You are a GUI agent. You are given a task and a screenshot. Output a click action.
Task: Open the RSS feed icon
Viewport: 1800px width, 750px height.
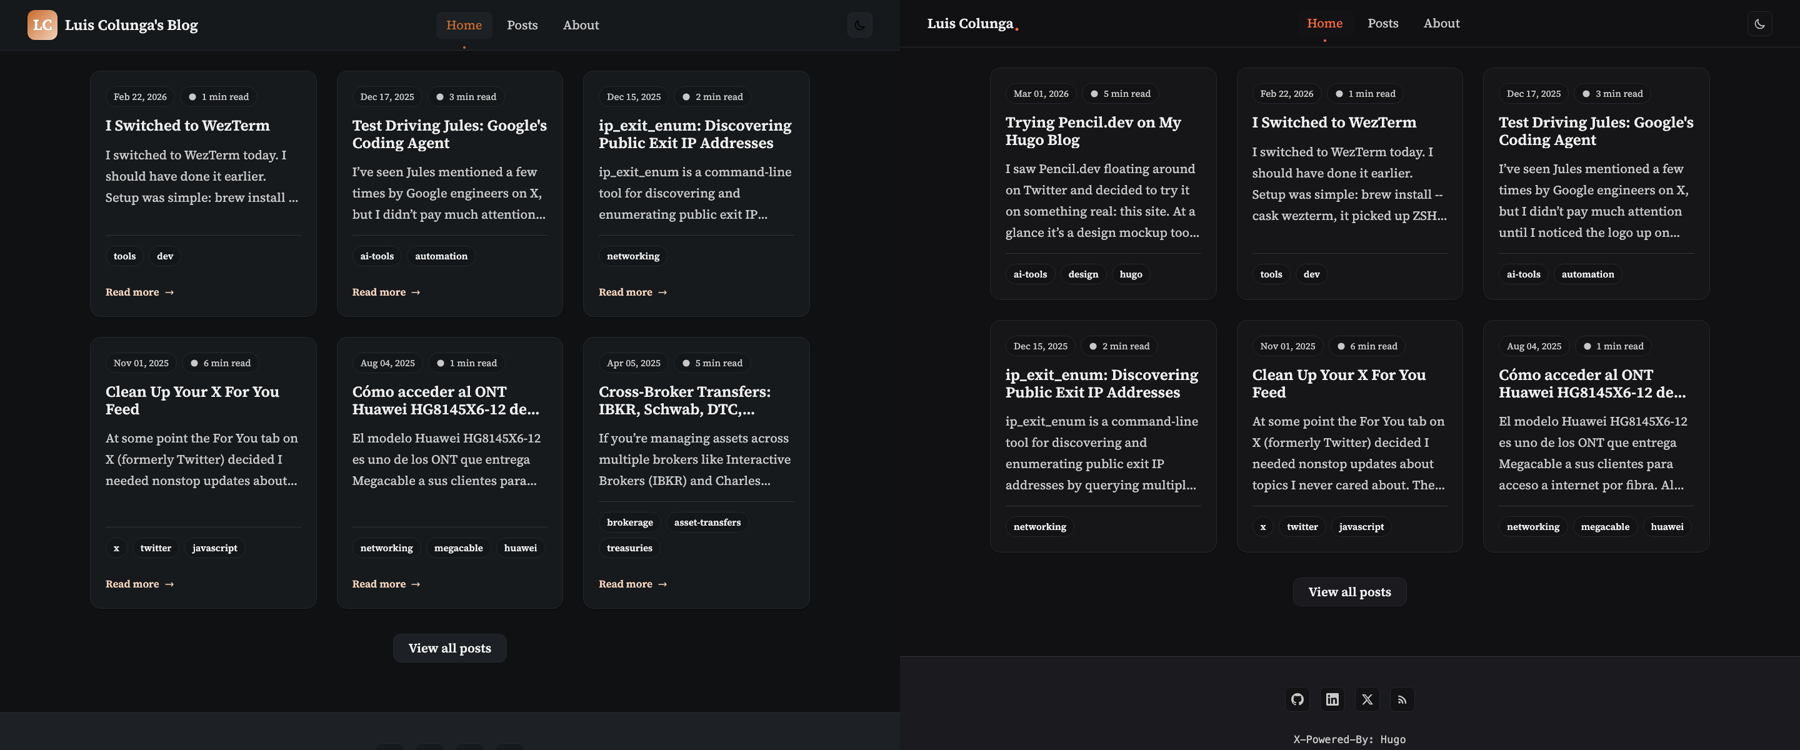pyautogui.click(x=1402, y=699)
